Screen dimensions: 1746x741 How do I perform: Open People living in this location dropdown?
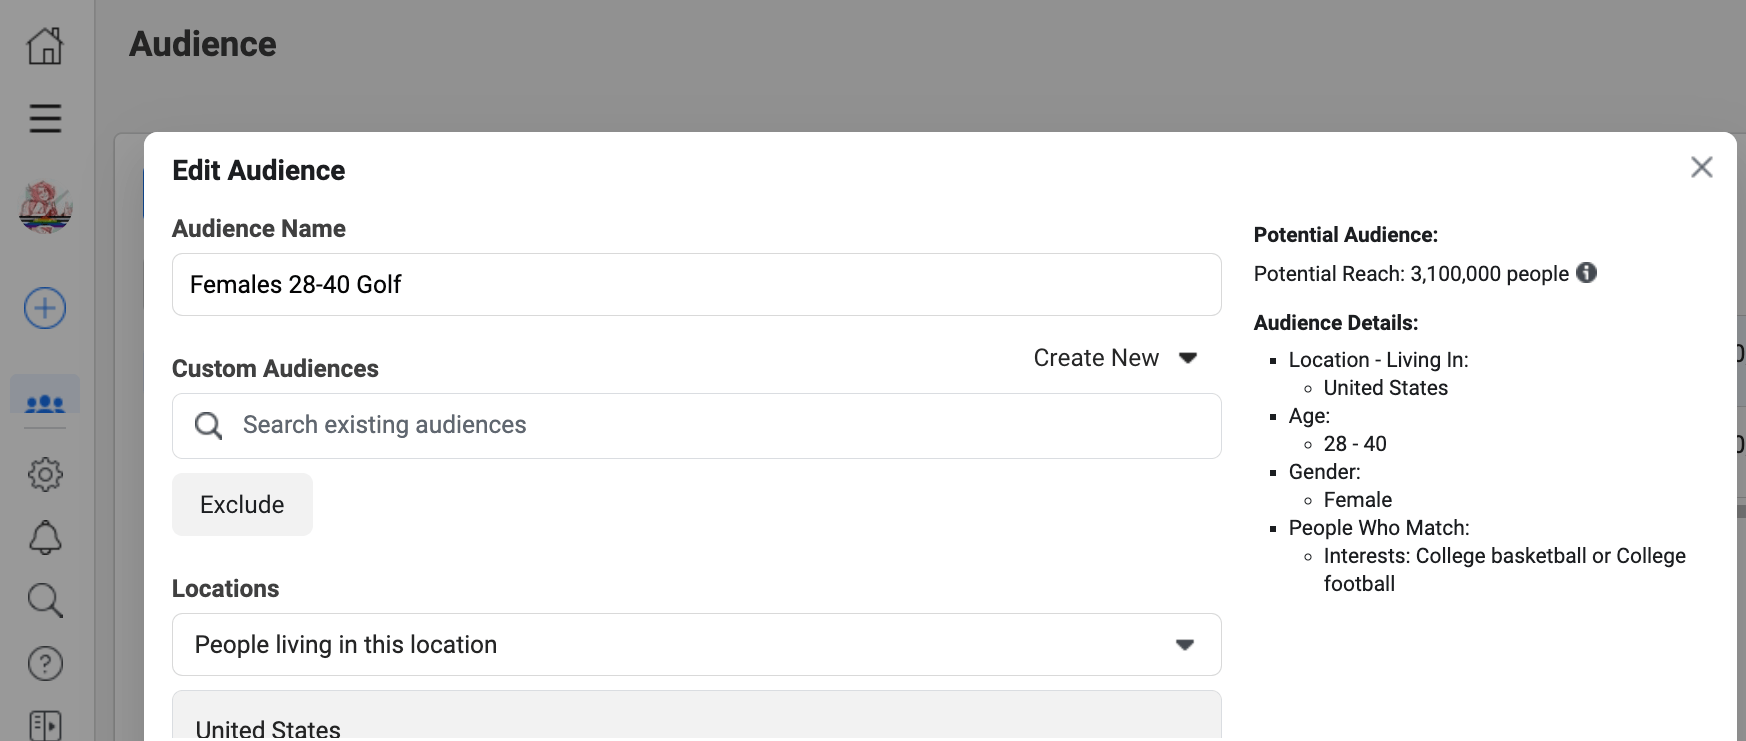pos(696,644)
